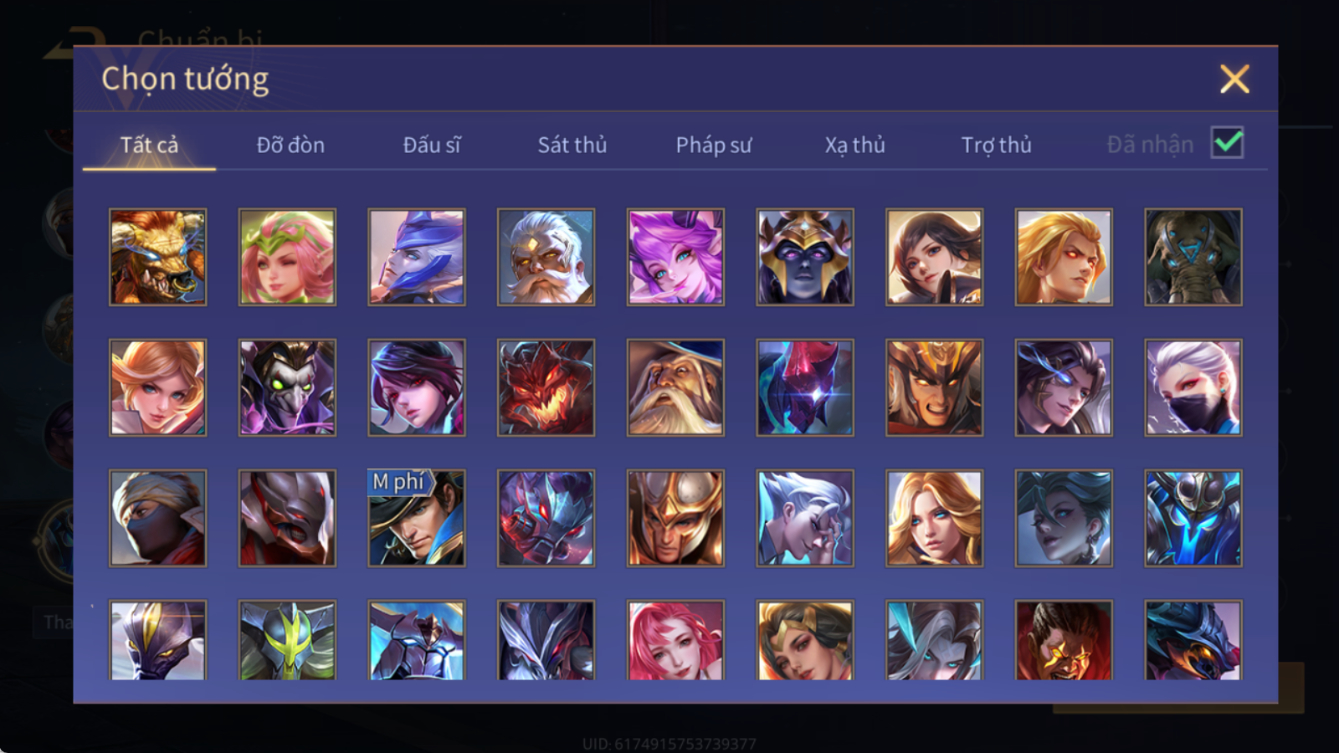Select the red demon-faced hero
Viewport: 1339px width, 753px height.
546,387
